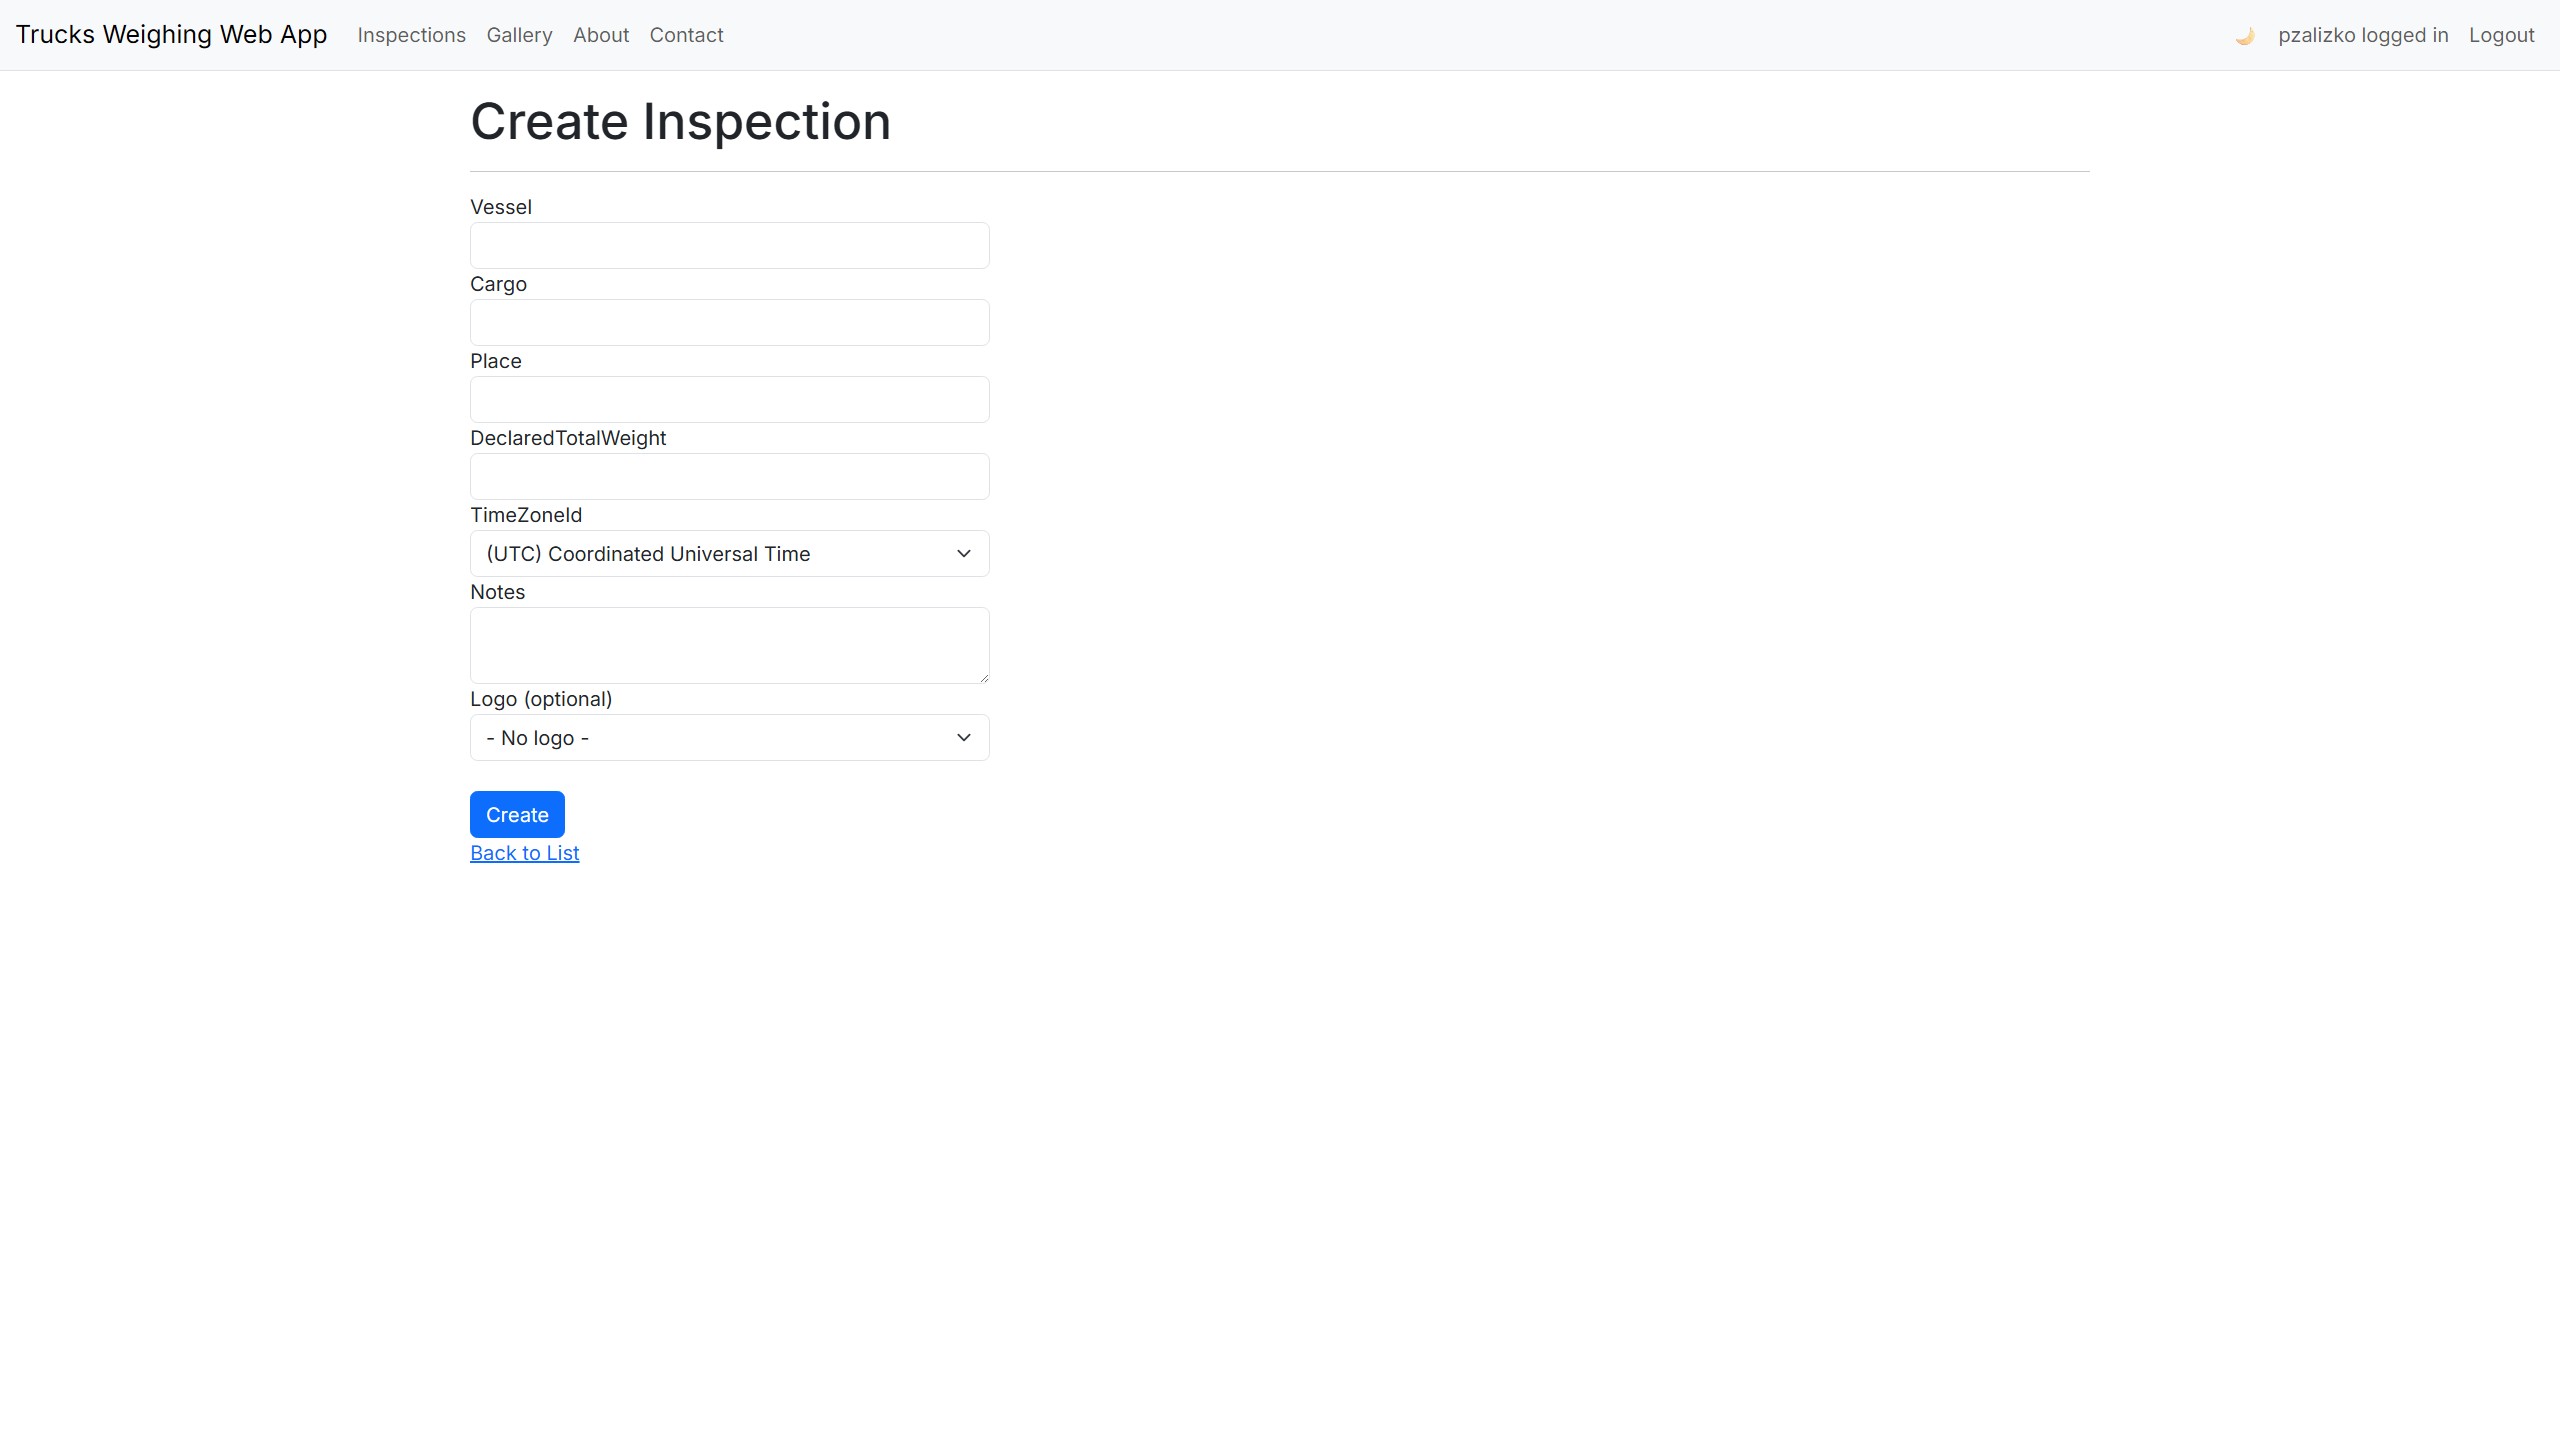The width and height of the screenshot is (2560, 1440).
Task: Navigate to the Contact page
Action: (x=686, y=35)
